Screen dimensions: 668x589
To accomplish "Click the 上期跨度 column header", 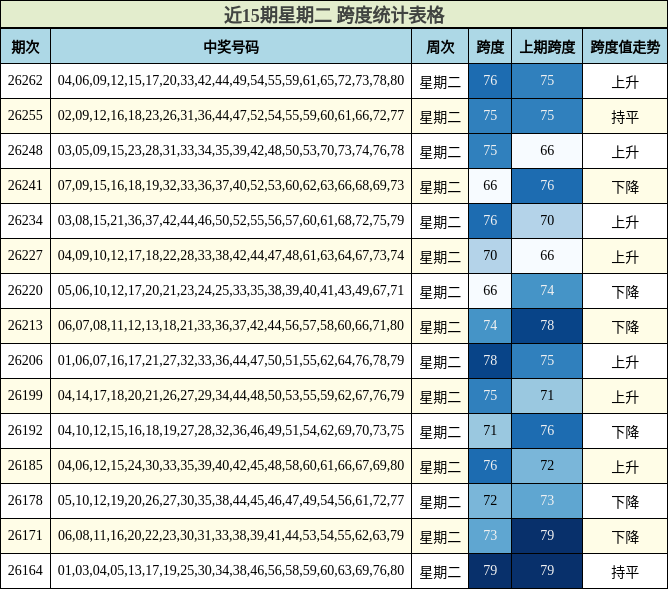I will tap(547, 46).
